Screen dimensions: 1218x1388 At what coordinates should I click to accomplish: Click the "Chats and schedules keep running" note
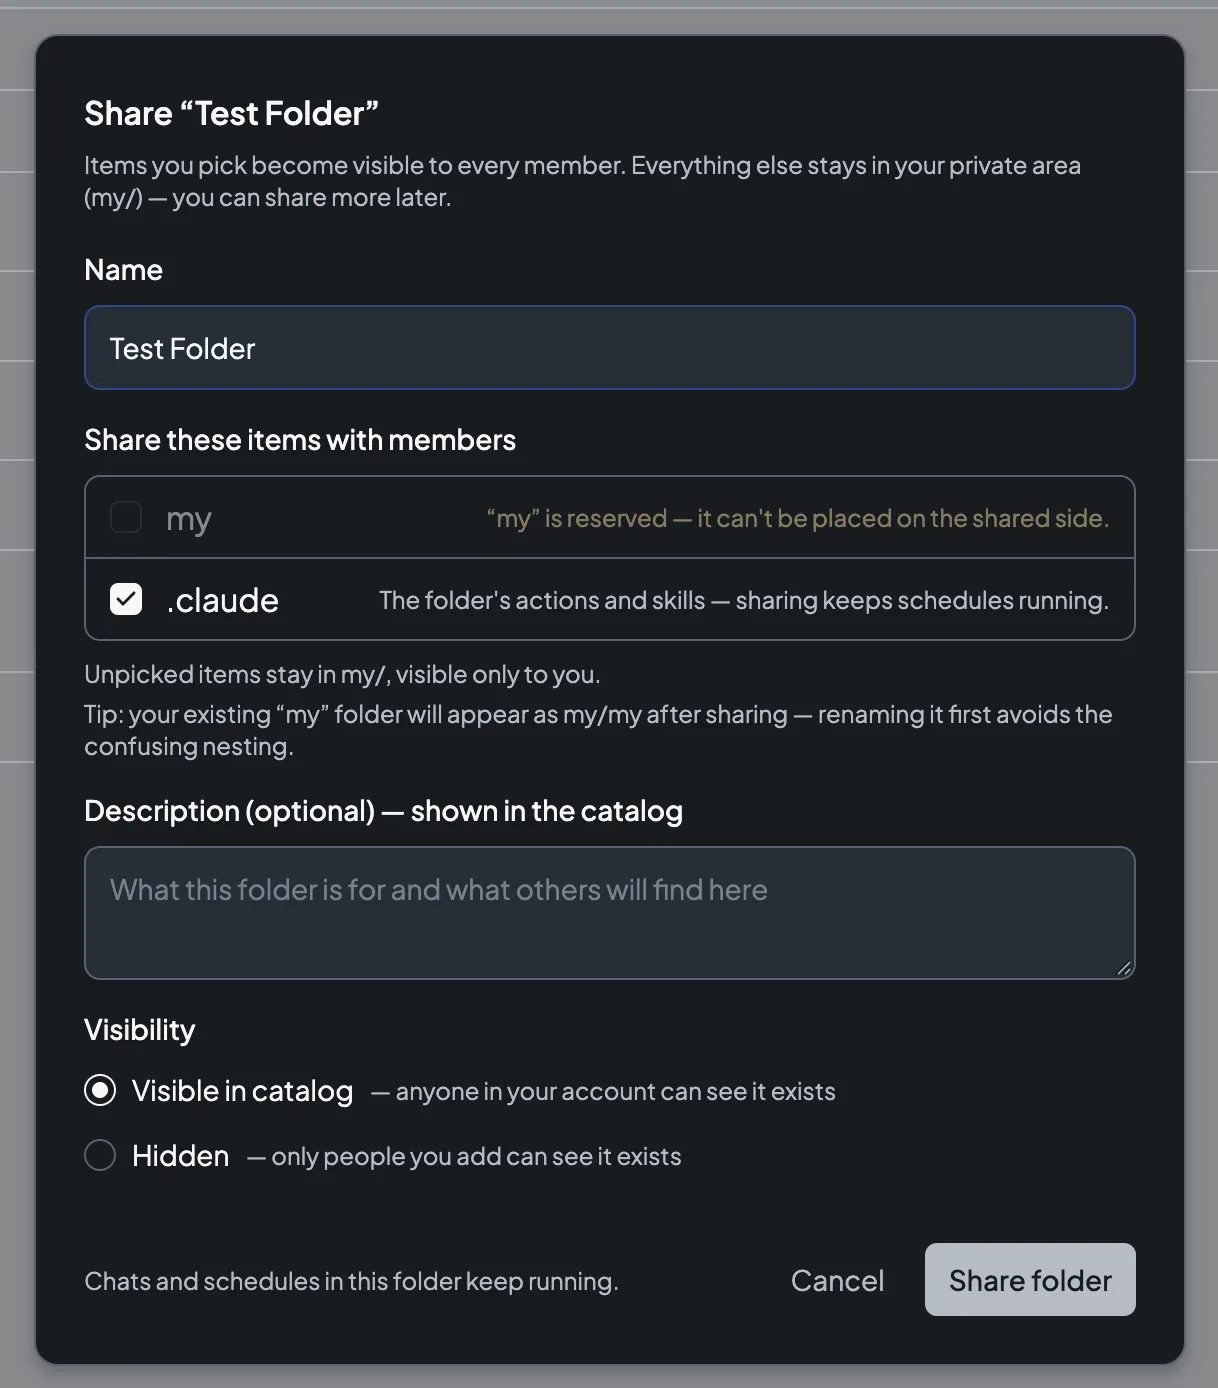pos(351,1281)
